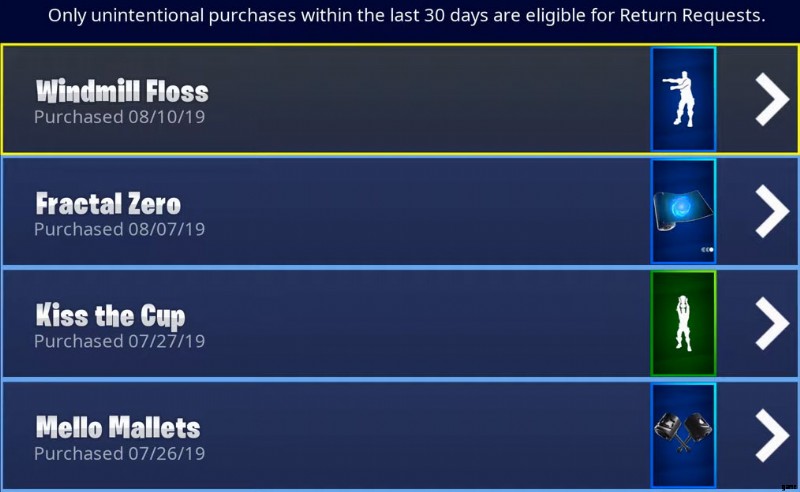Open Kiss the Cup via its chevron
The image size is (800, 492).
pyautogui.click(x=771, y=322)
